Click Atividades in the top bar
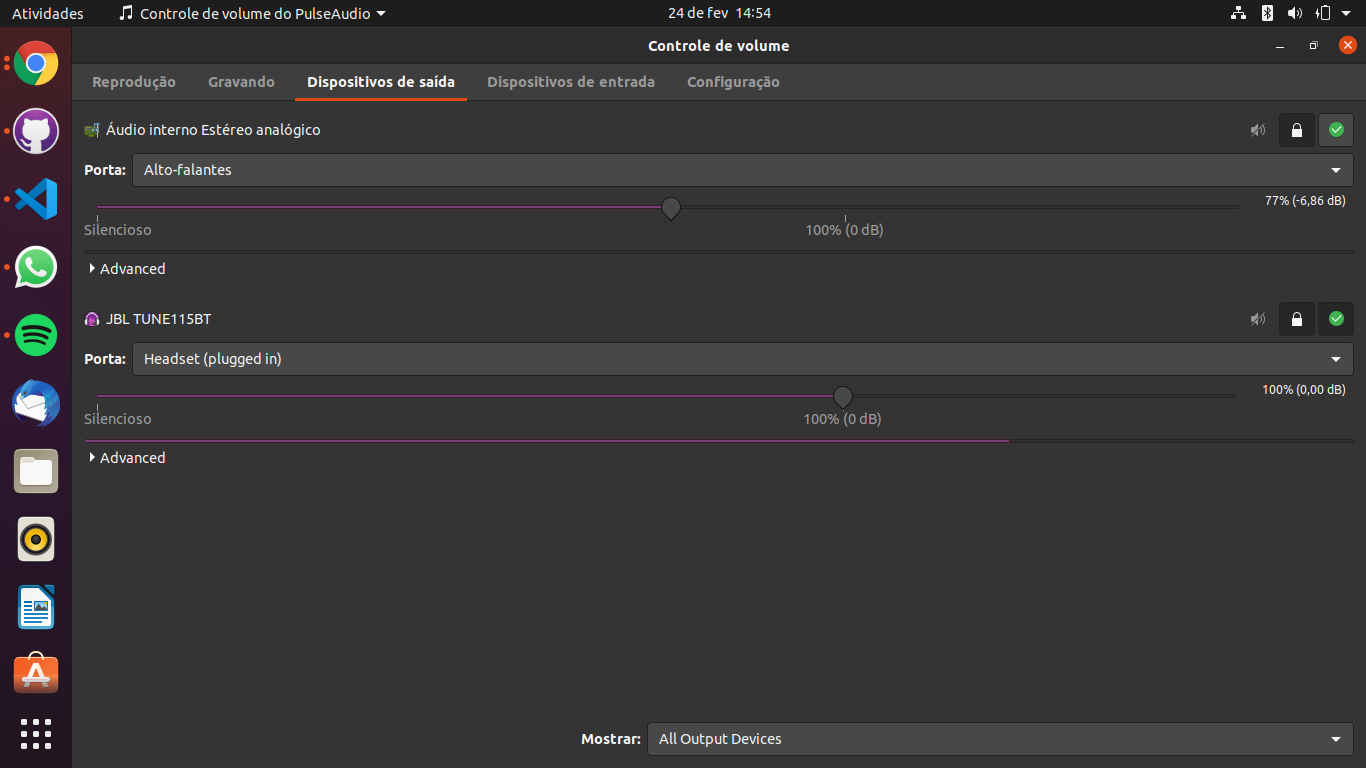The image size is (1366, 768). pos(48,14)
